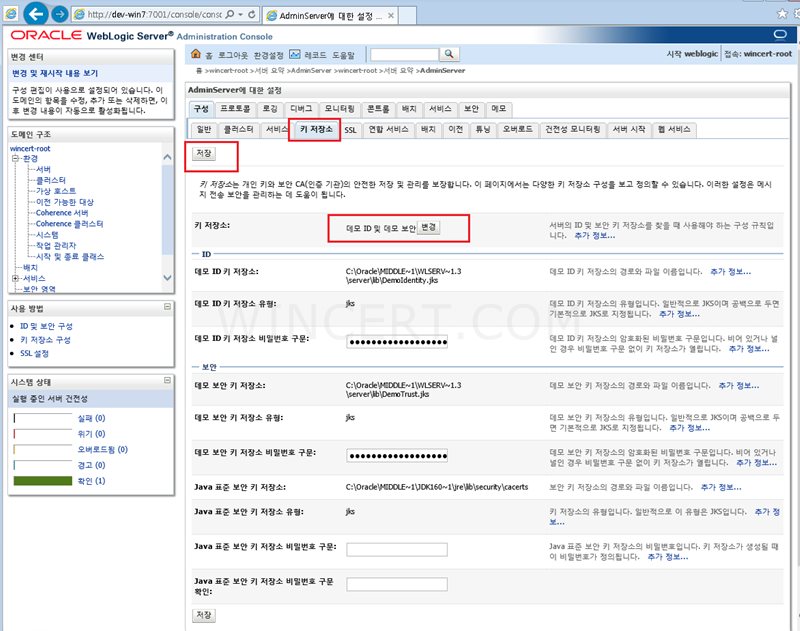Collapse the 시스템 상태 panel

tap(167, 381)
